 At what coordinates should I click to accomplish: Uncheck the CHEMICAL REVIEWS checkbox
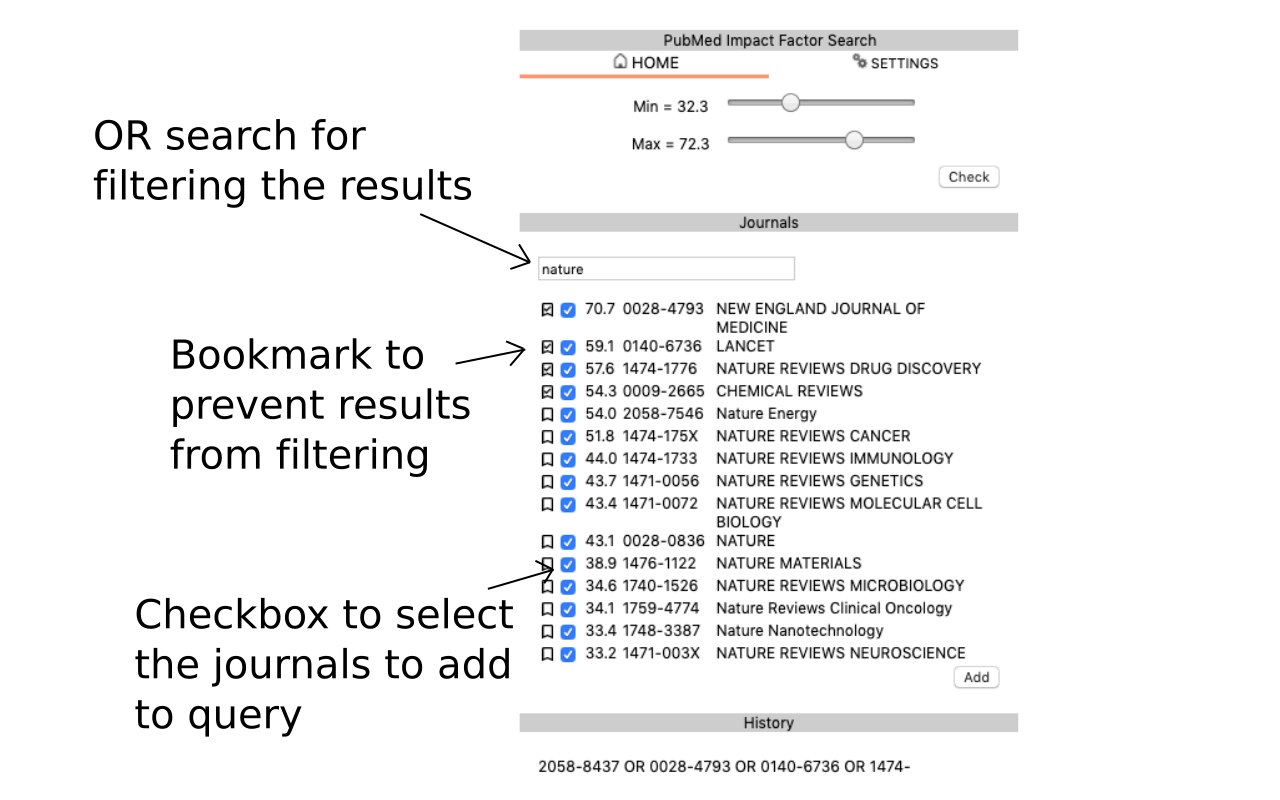(x=568, y=391)
